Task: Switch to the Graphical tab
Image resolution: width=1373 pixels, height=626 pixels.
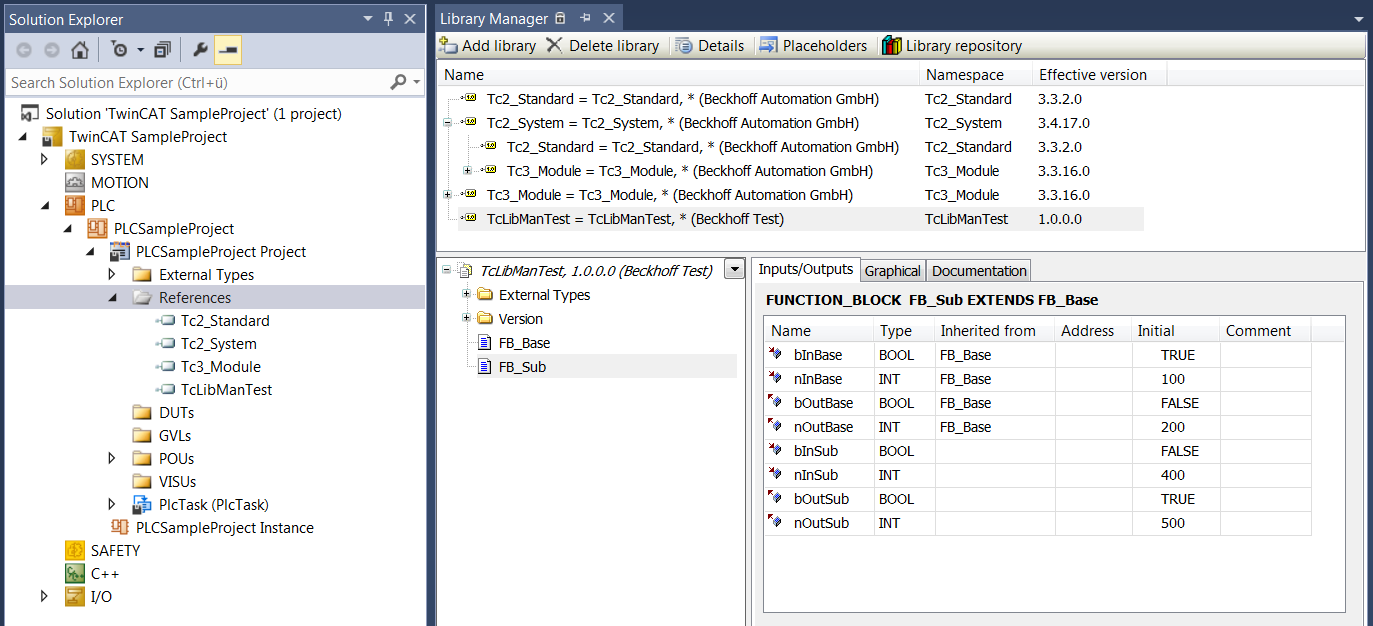Action: tap(892, 270)
